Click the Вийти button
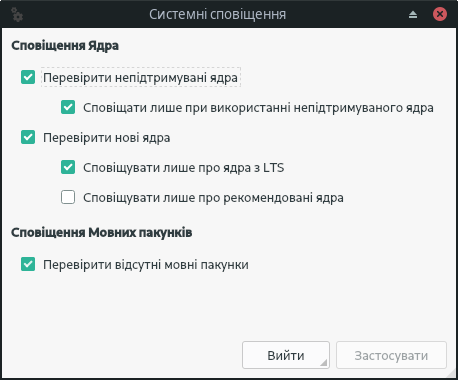This screenshot has width=458, height=380. (x=286, y=355)
